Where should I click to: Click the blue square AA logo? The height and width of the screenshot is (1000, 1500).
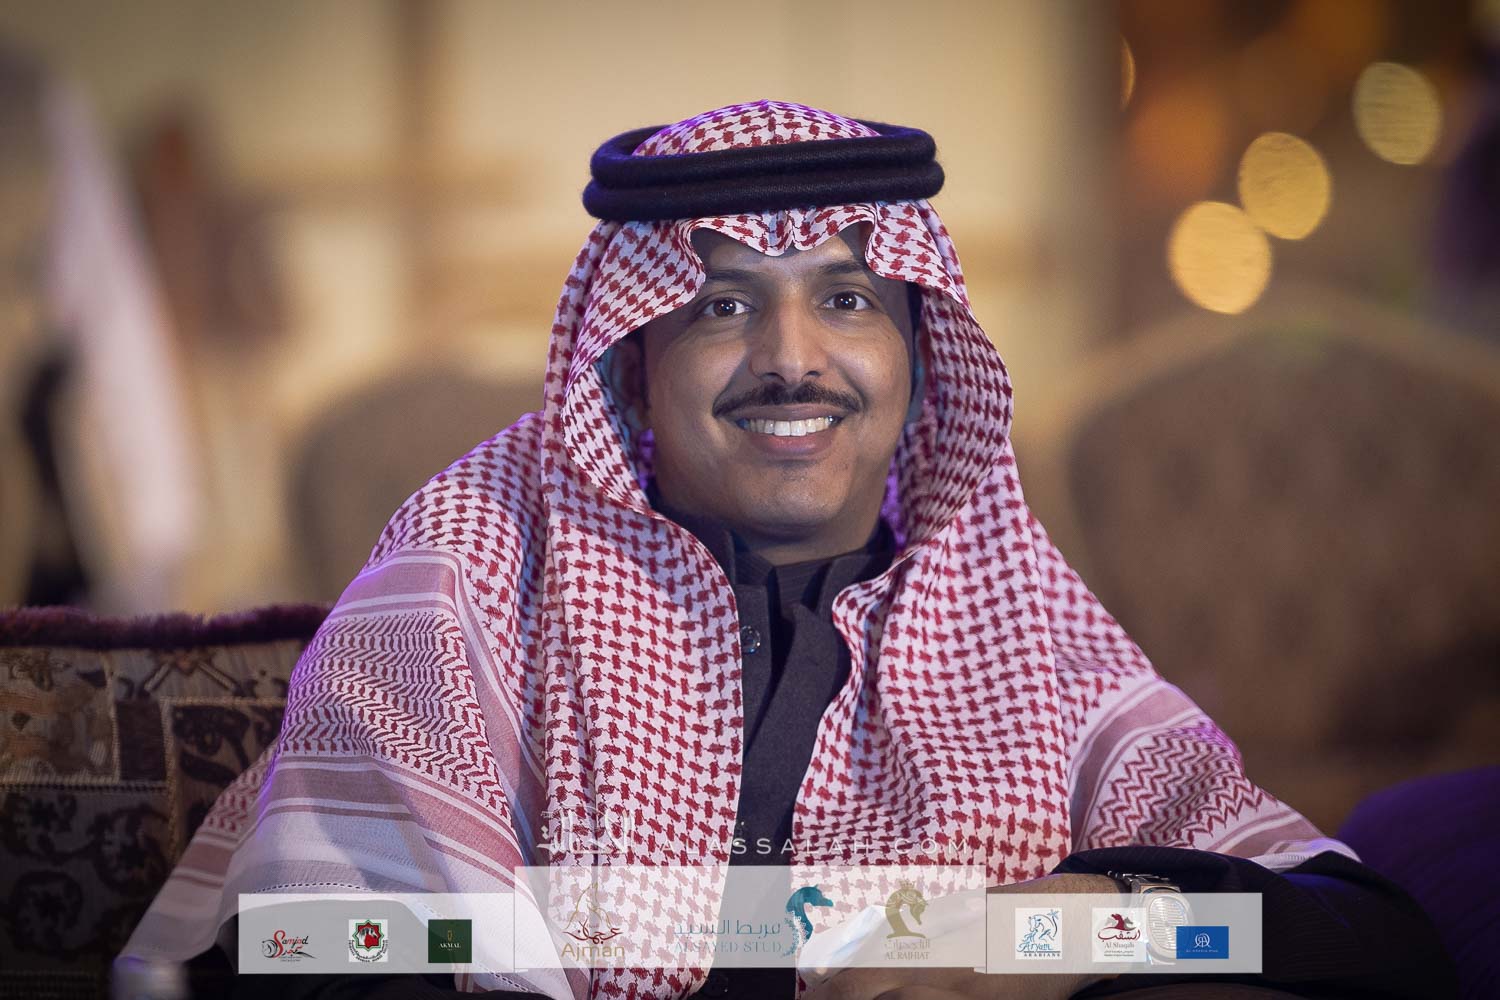(x=1203, y=942)
